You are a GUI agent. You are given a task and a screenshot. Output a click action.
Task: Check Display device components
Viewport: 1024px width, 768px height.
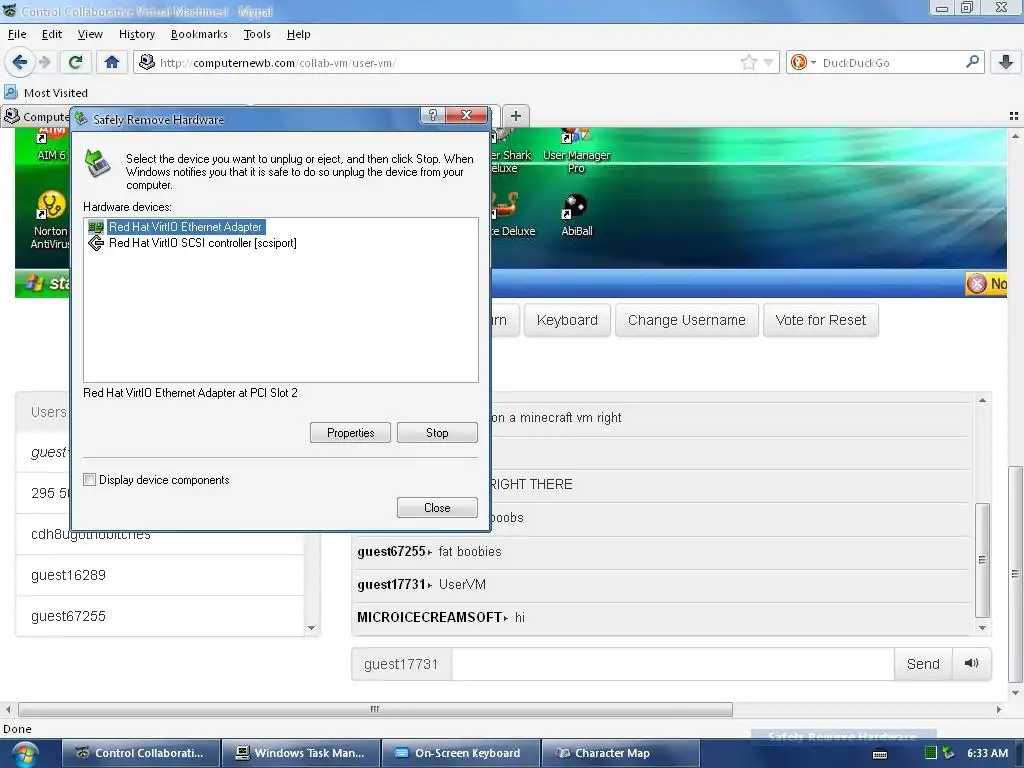coord(89,479)
